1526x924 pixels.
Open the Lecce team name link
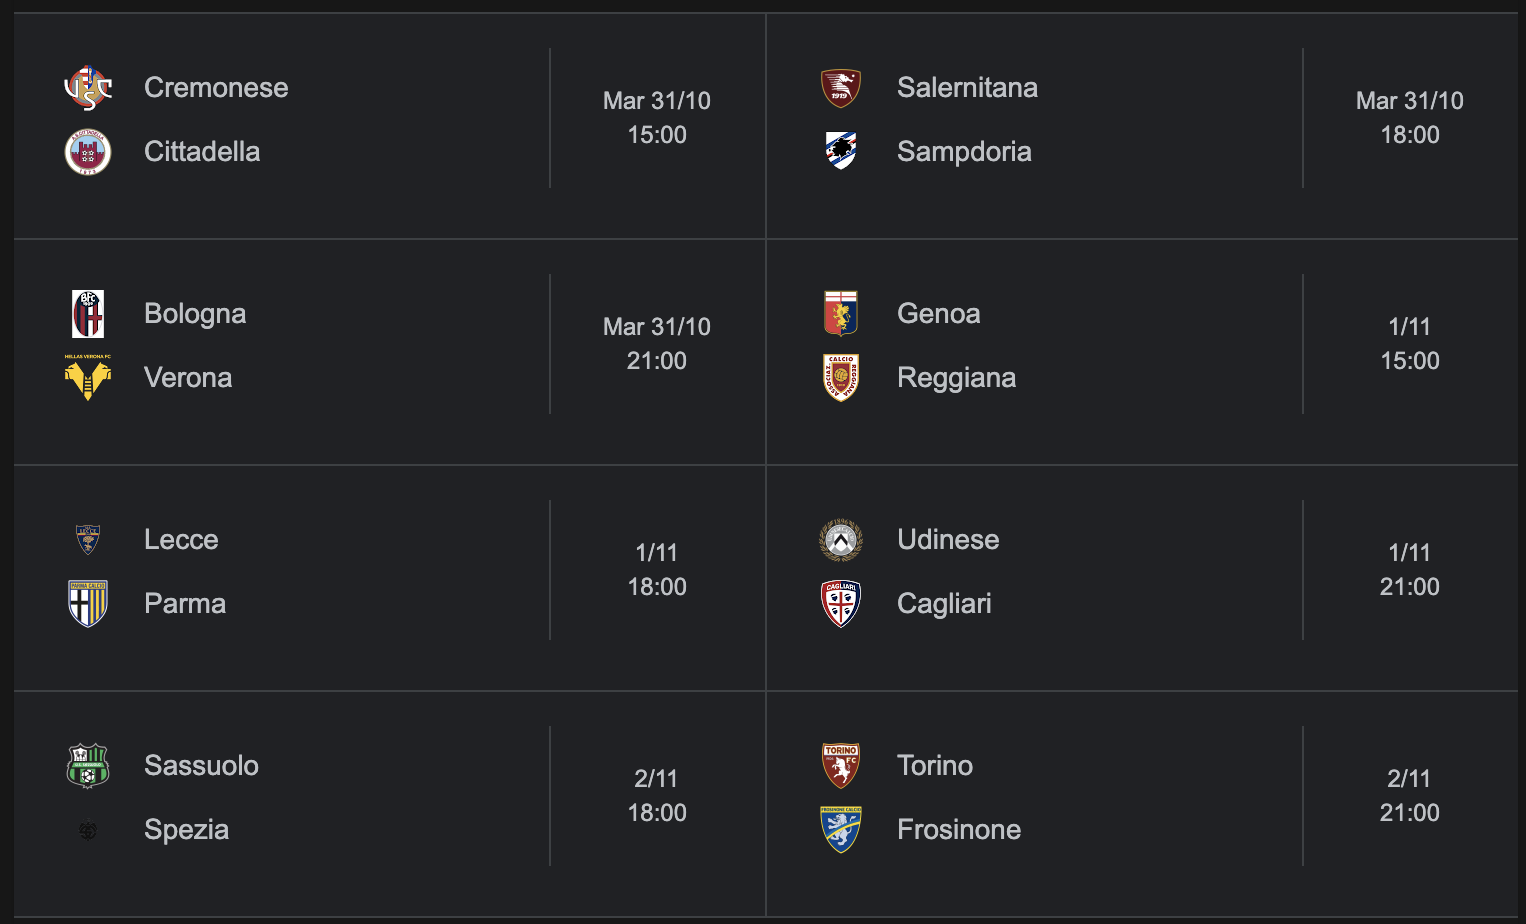tap(181, 540)
